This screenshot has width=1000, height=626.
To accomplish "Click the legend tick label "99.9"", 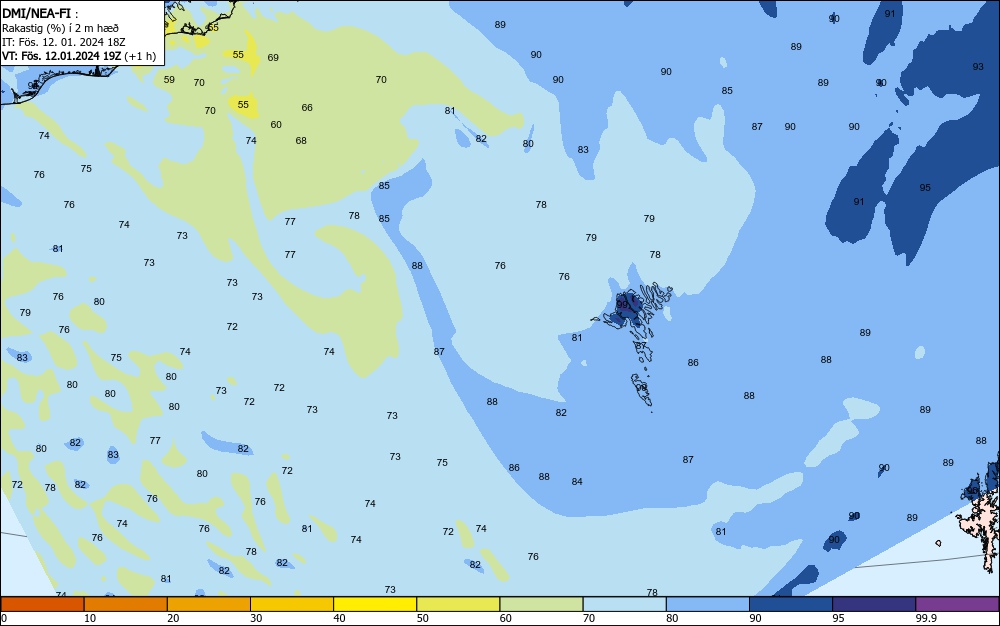I will tap(926, 618).
